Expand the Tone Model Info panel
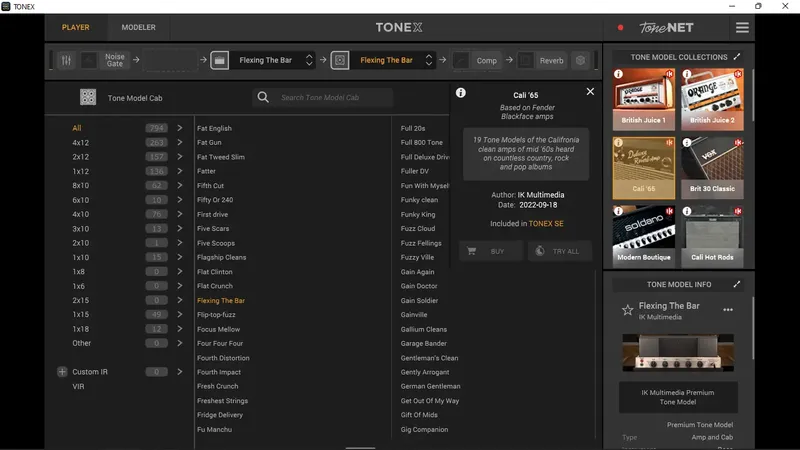 point(737,284)
